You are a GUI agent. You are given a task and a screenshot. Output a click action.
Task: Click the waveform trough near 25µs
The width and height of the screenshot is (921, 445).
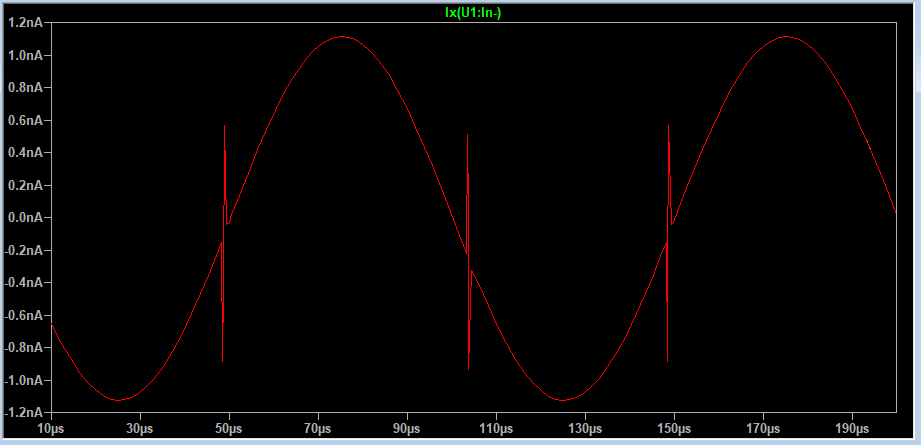(x=118, y=400)
